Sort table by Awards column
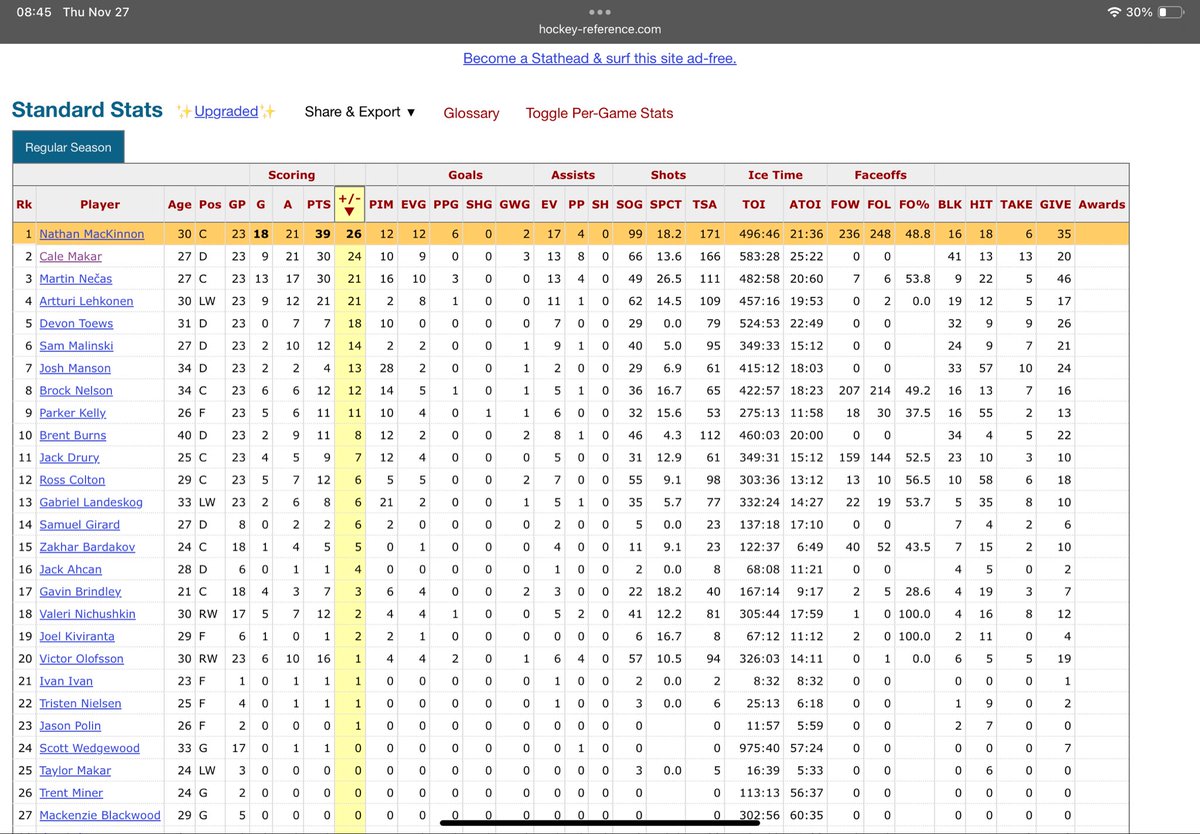Image resolution: width=1200 pixels, height=834 pixels. click(1102, 204)
